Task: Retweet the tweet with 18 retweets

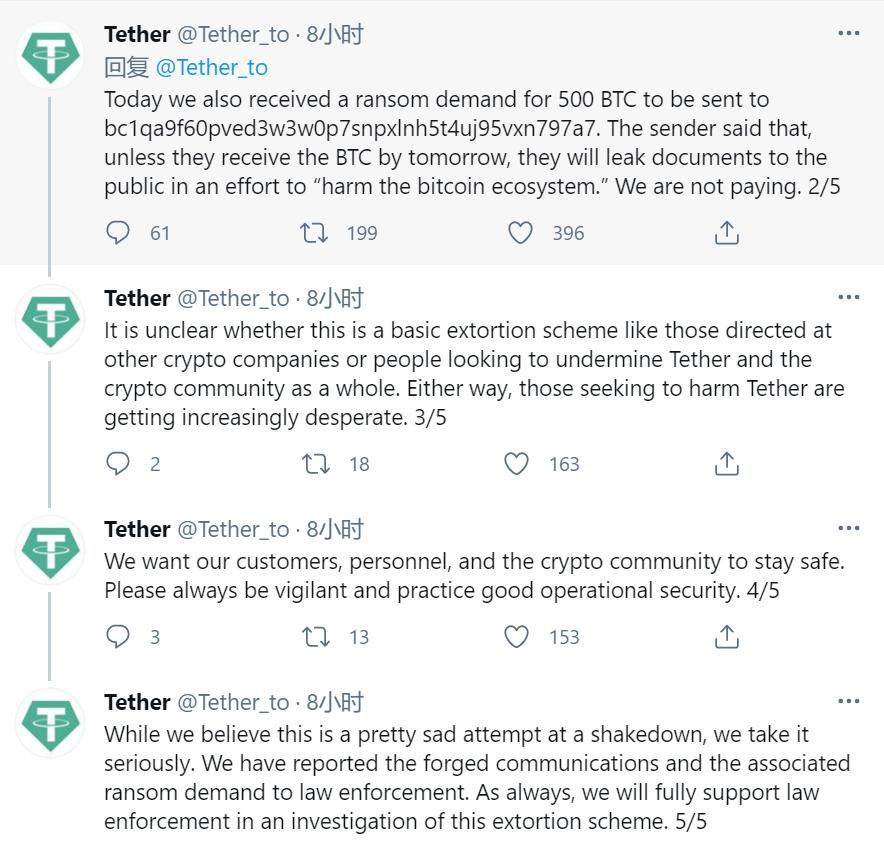Action: point(316,464)
